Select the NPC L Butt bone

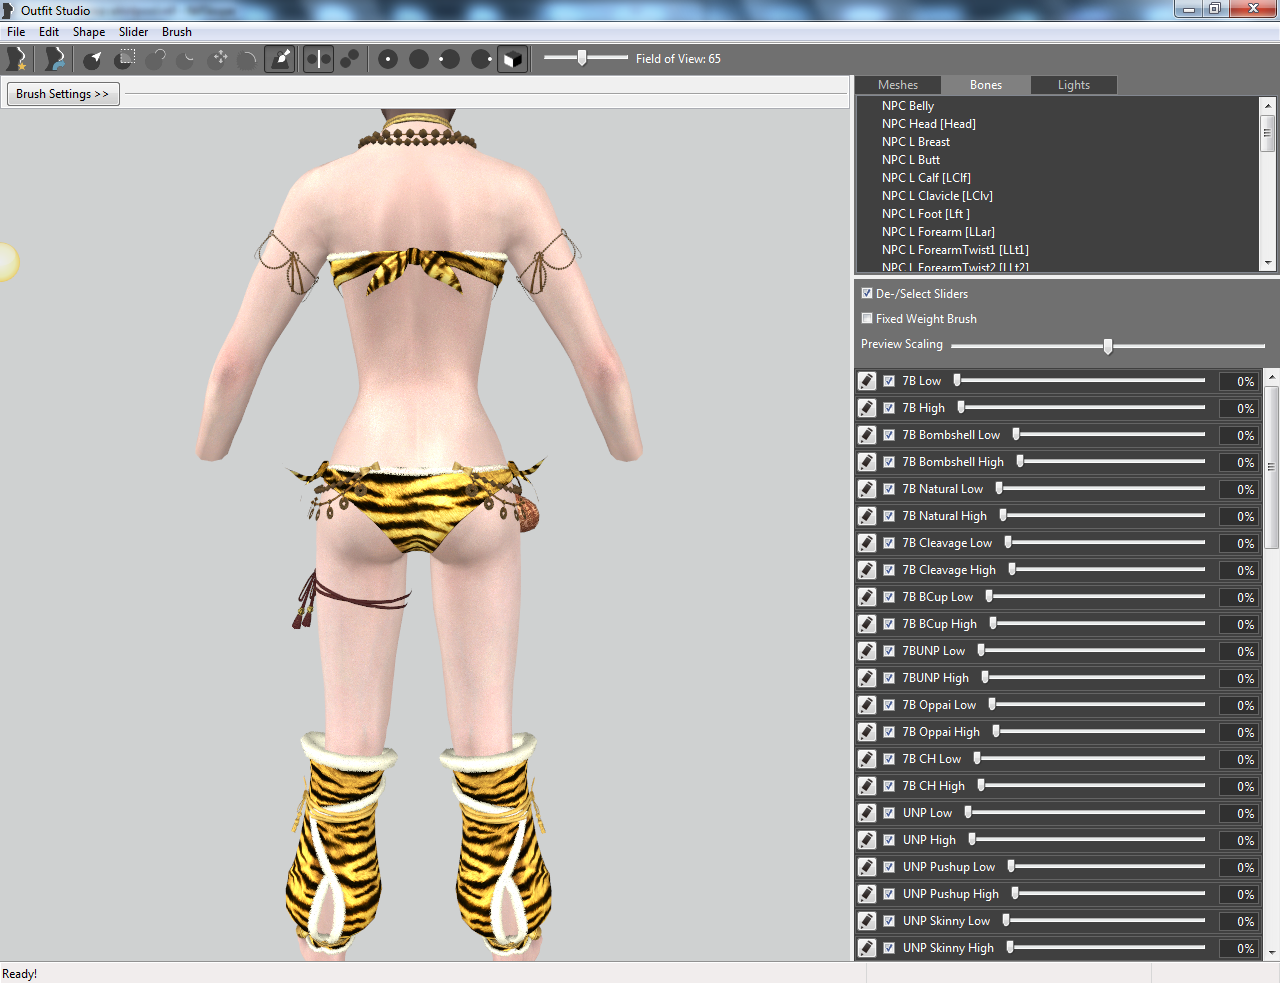911,160
